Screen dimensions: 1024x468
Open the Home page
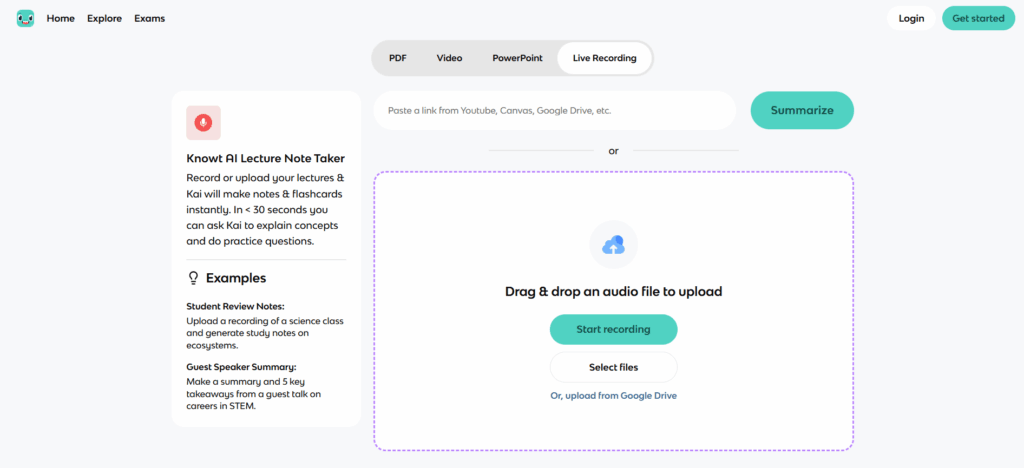click(x=61, y=18)
